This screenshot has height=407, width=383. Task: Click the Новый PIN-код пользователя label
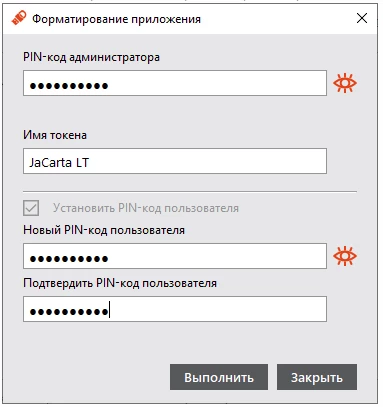(104, 230)
